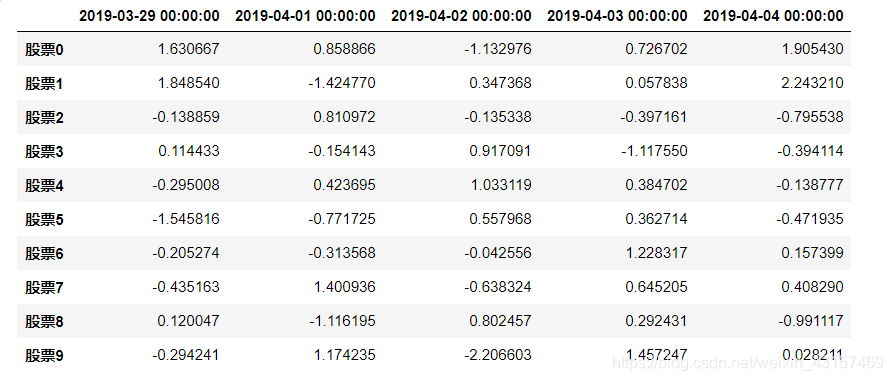Viewport: 893px width, 381px height.
Task: Select cell value 0.802457
Action: (501, 321)
